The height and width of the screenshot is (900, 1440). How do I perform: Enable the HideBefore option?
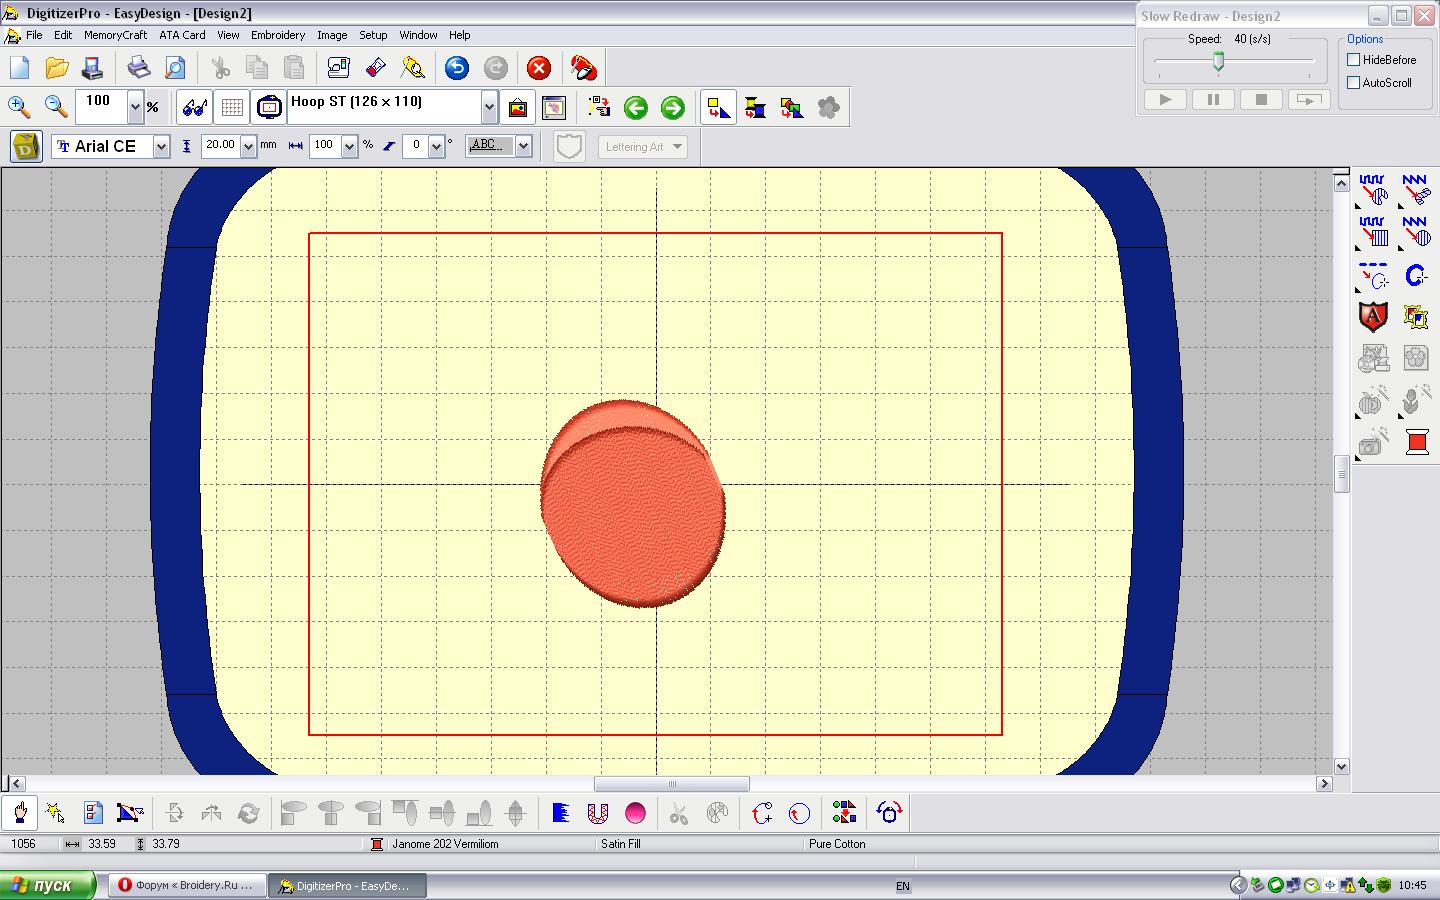(x=1354, y=60)
